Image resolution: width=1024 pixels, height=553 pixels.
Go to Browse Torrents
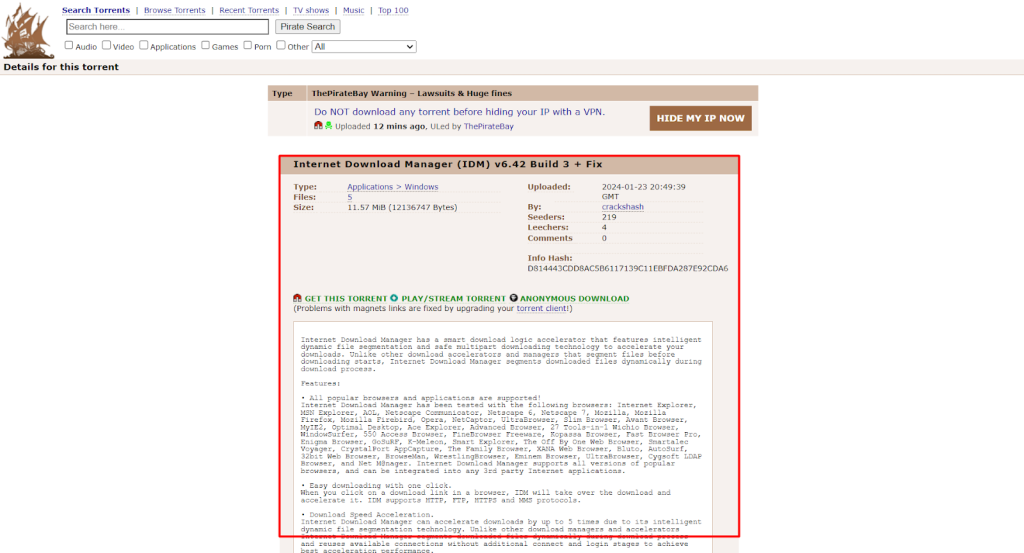[174, 10]
